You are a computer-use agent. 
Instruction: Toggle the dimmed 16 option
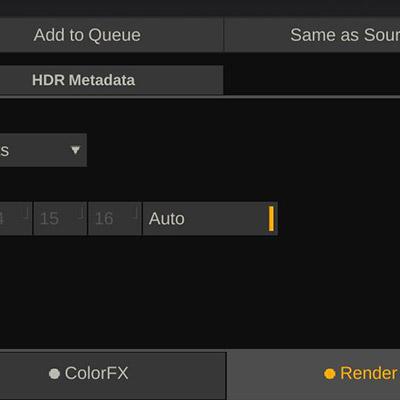pos(115,218)
